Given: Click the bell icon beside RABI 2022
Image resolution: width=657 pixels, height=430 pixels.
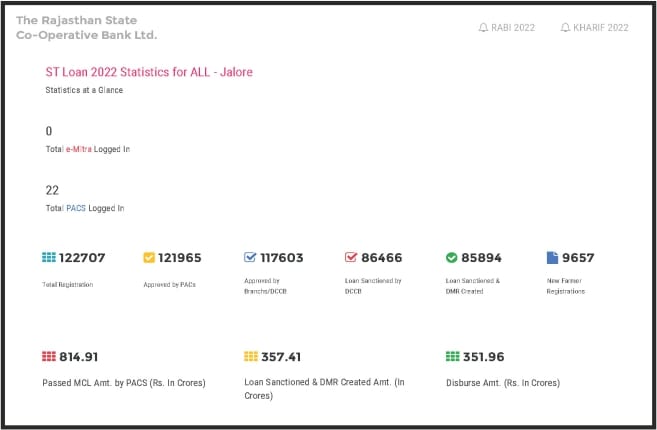Looking at the screenshot, I should point(484,28).
